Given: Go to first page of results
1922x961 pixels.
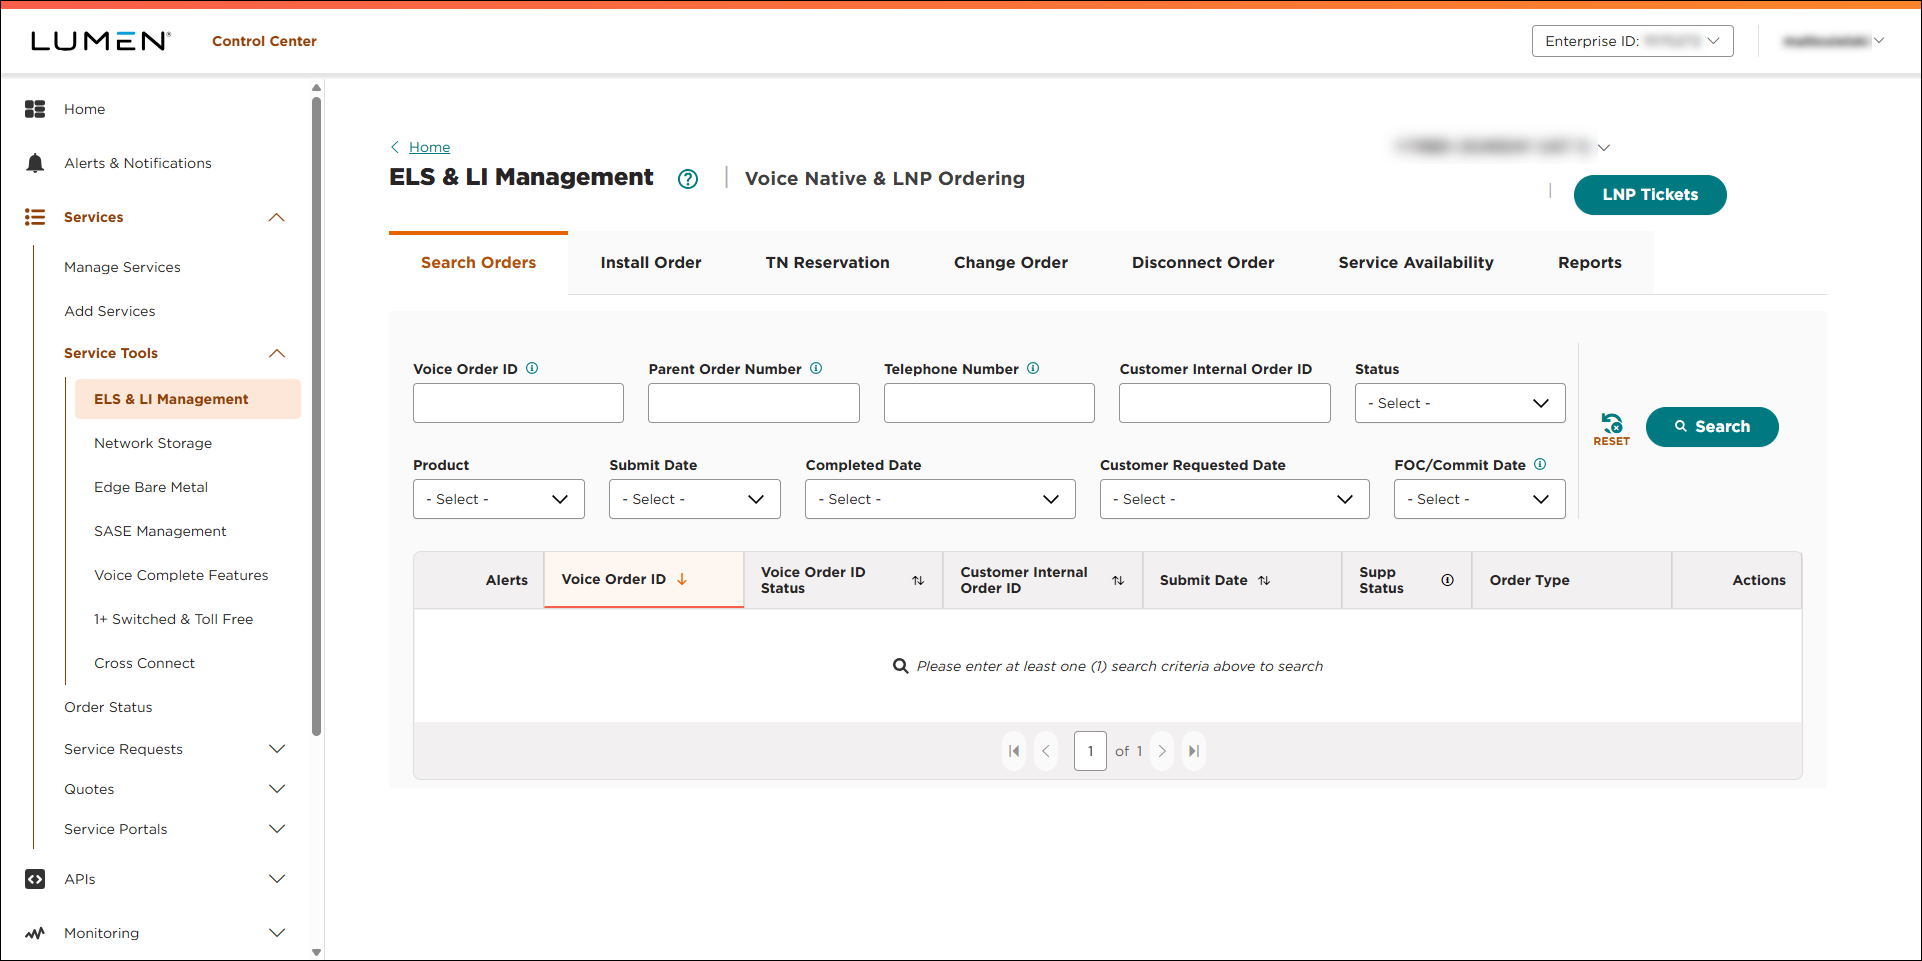Looking at the screenshot, I should tap(1014, 751).
